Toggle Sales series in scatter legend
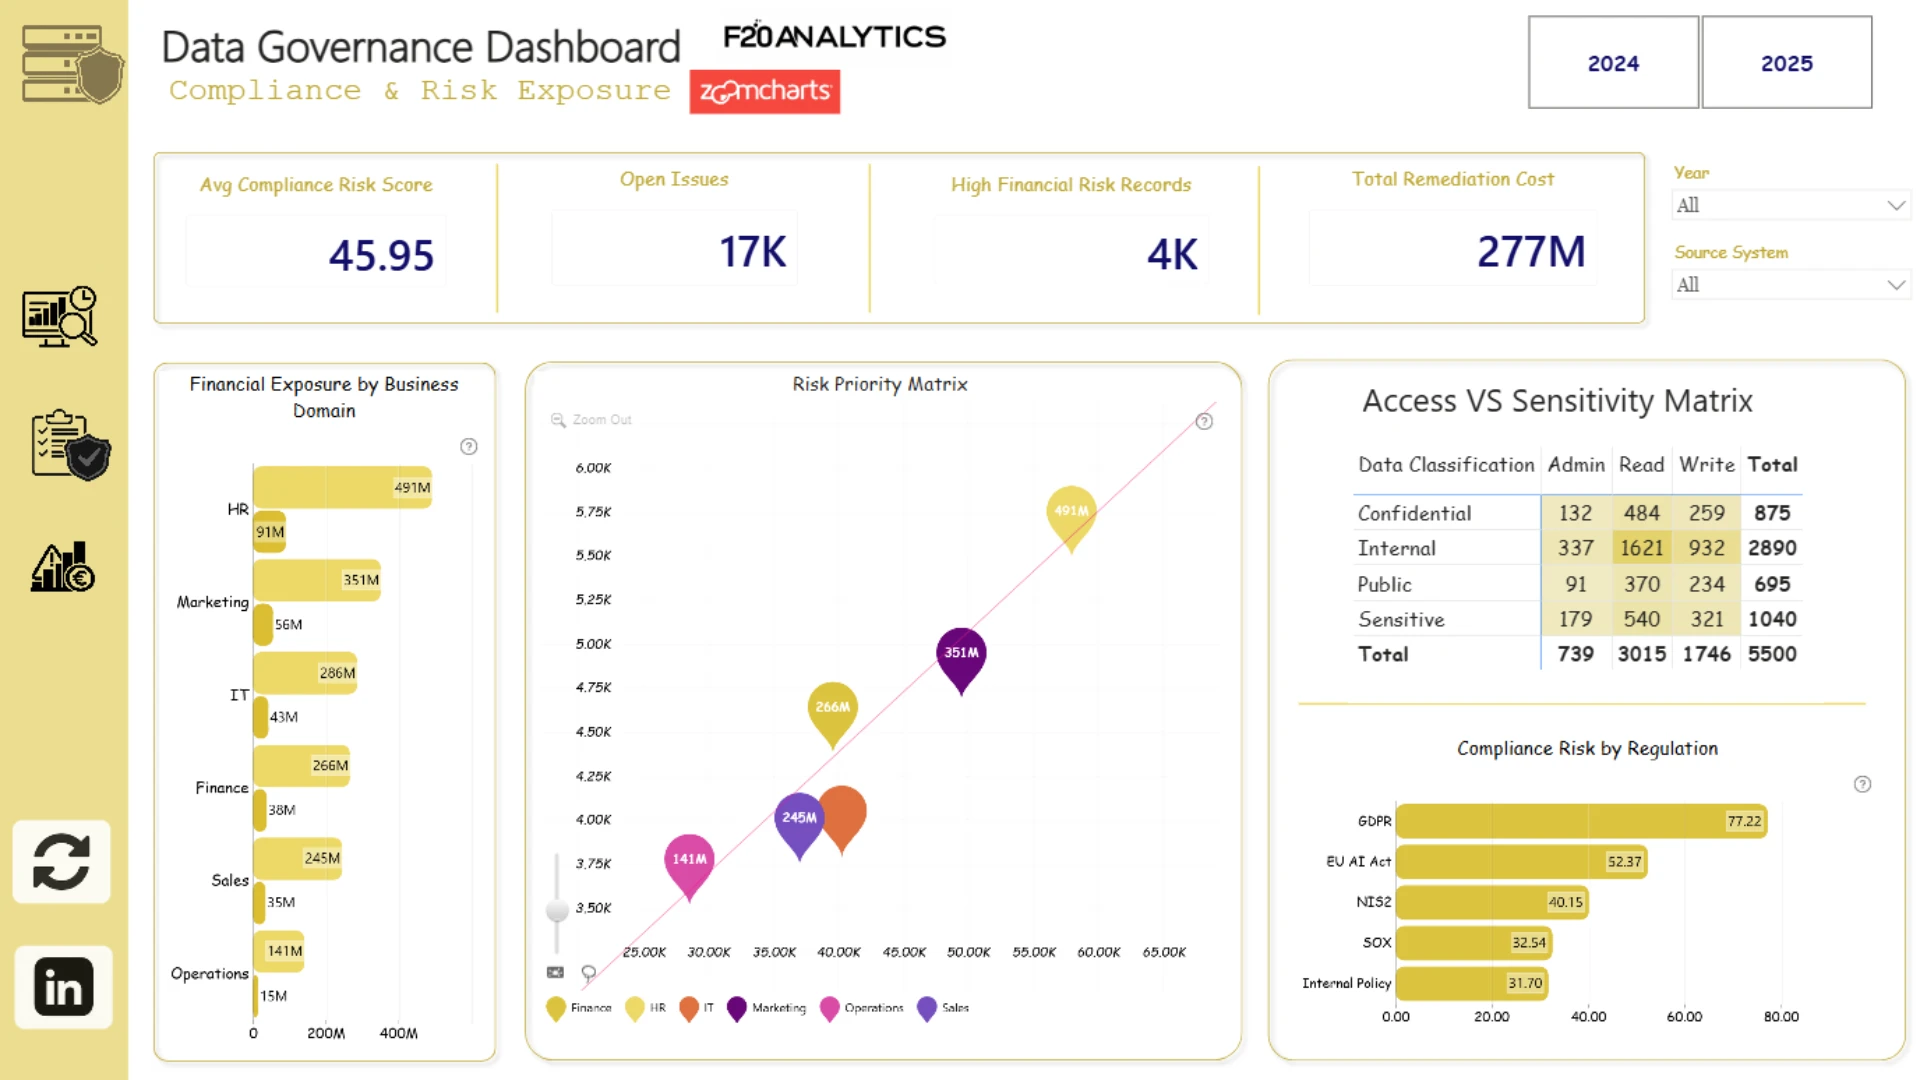The width and height of the screenshot is (1920, 1080). [x=943, y=1008]
